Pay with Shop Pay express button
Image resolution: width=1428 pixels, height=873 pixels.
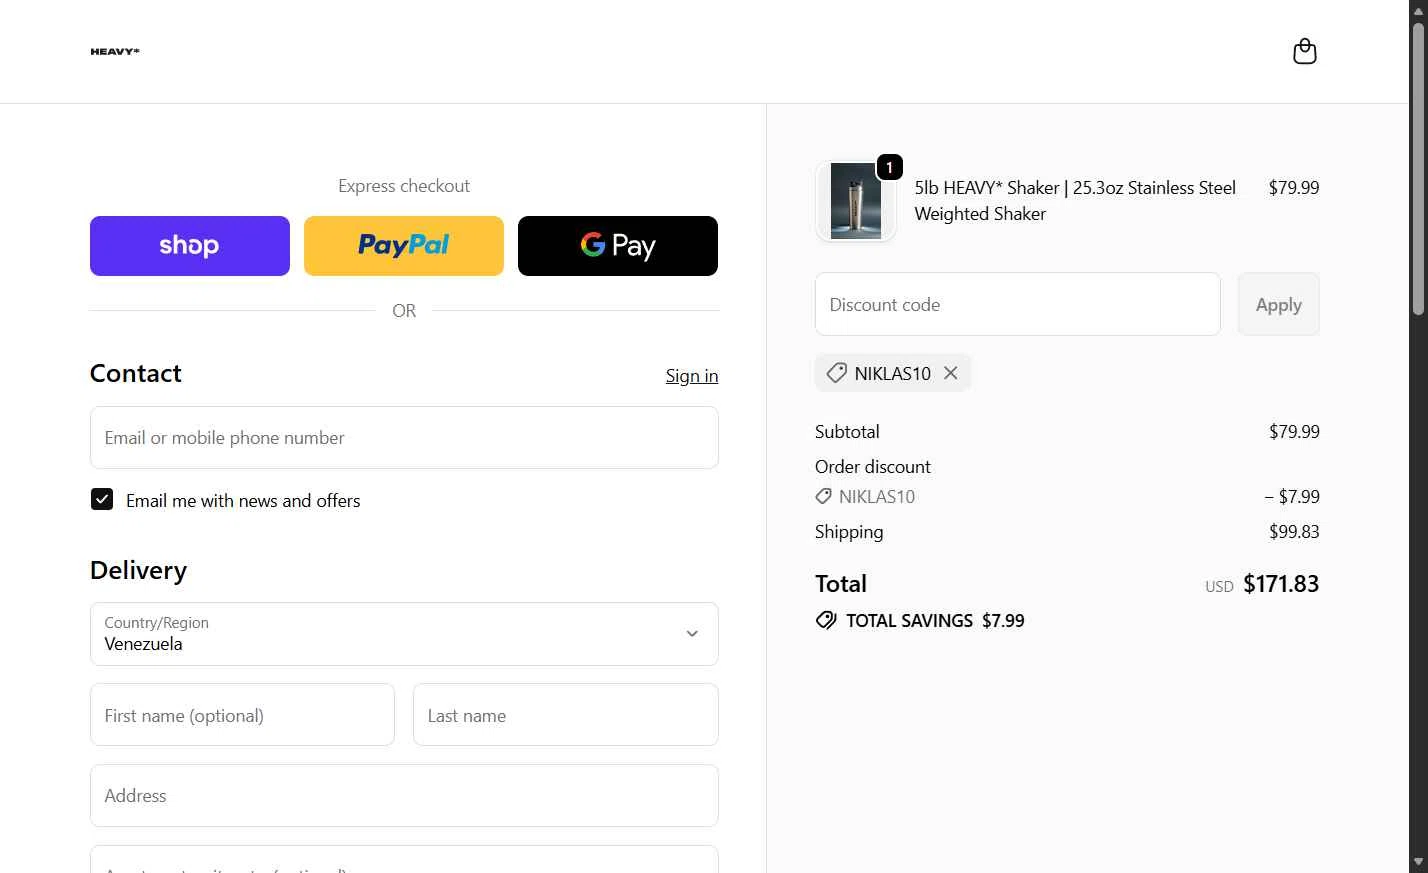pos(190,246)
